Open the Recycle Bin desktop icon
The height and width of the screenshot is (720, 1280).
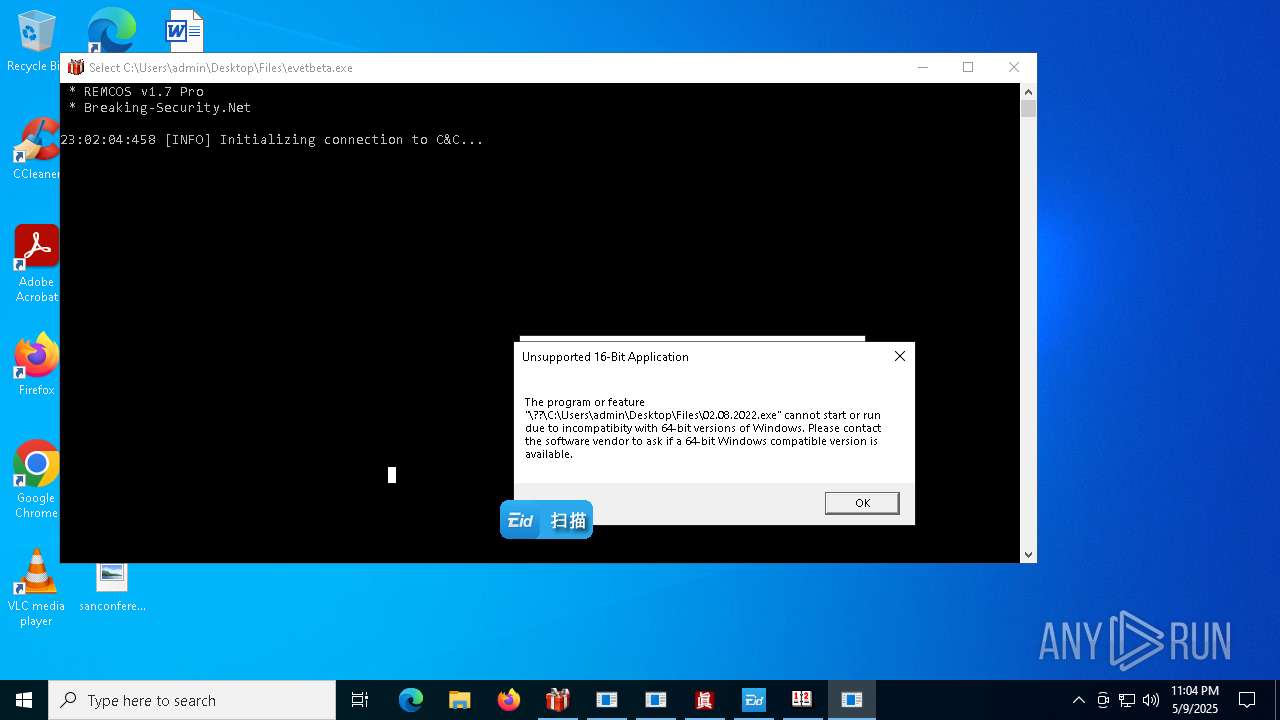pos(36,40)
